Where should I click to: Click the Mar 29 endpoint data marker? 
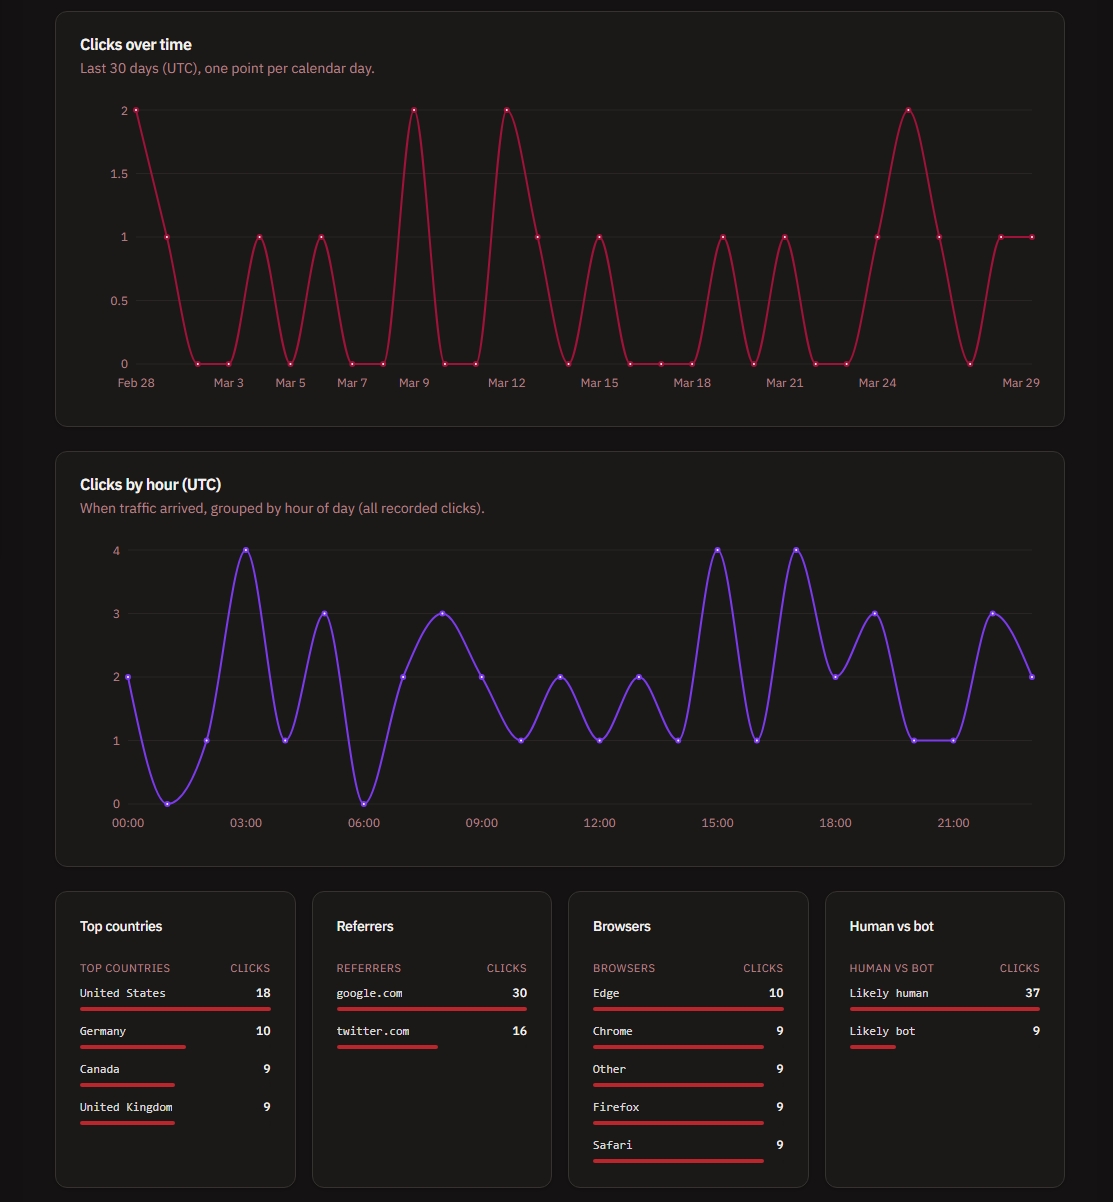[x=1033, y=237]
